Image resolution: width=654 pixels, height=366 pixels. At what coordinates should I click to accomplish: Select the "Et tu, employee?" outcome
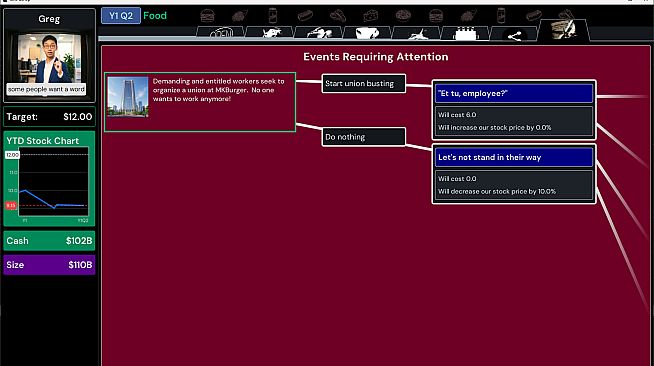pos(514,93)
